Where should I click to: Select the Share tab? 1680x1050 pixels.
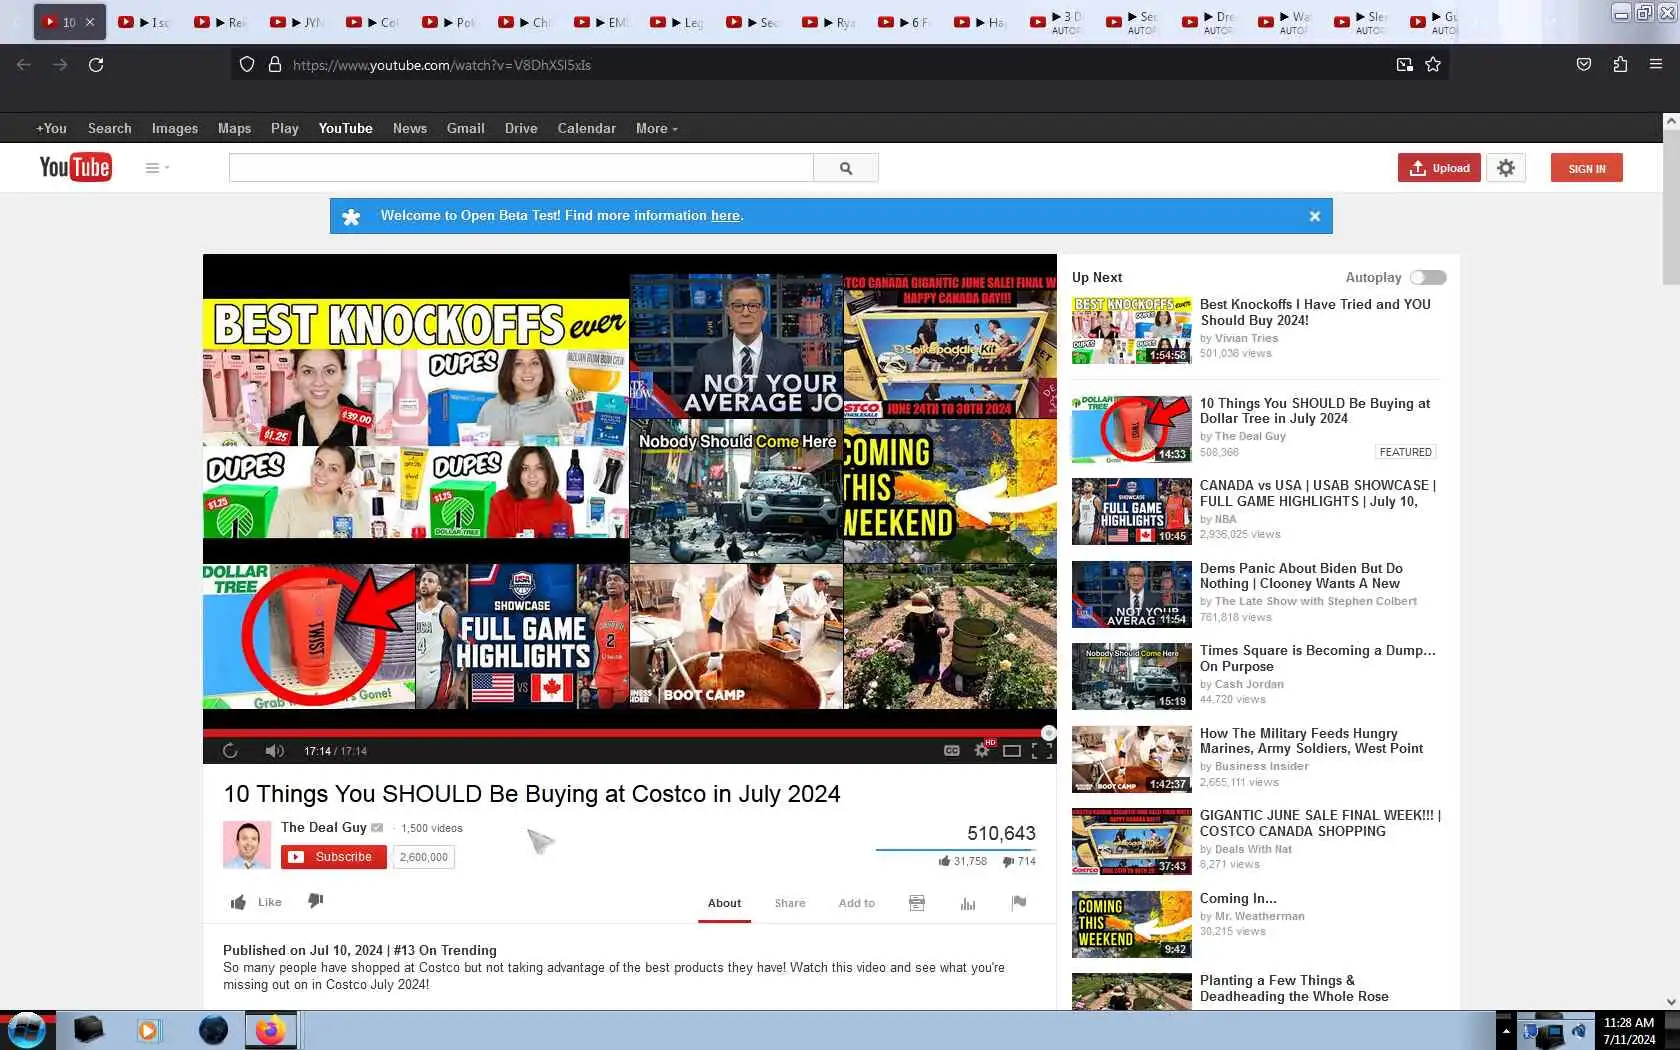790,903
